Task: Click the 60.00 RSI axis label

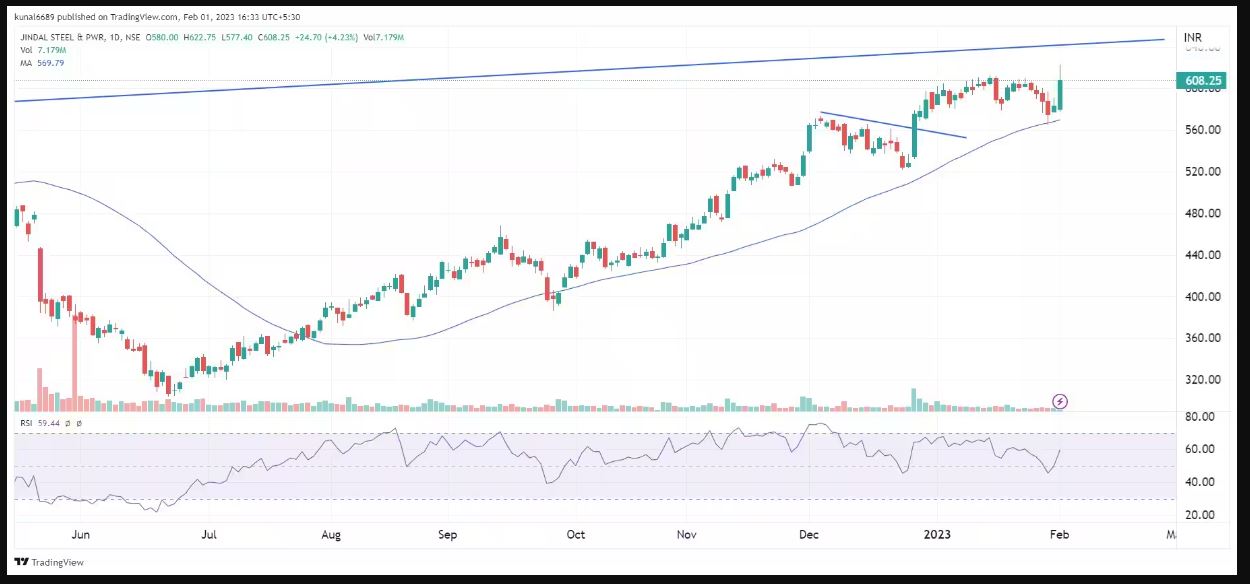Action: click(1200, 449)
